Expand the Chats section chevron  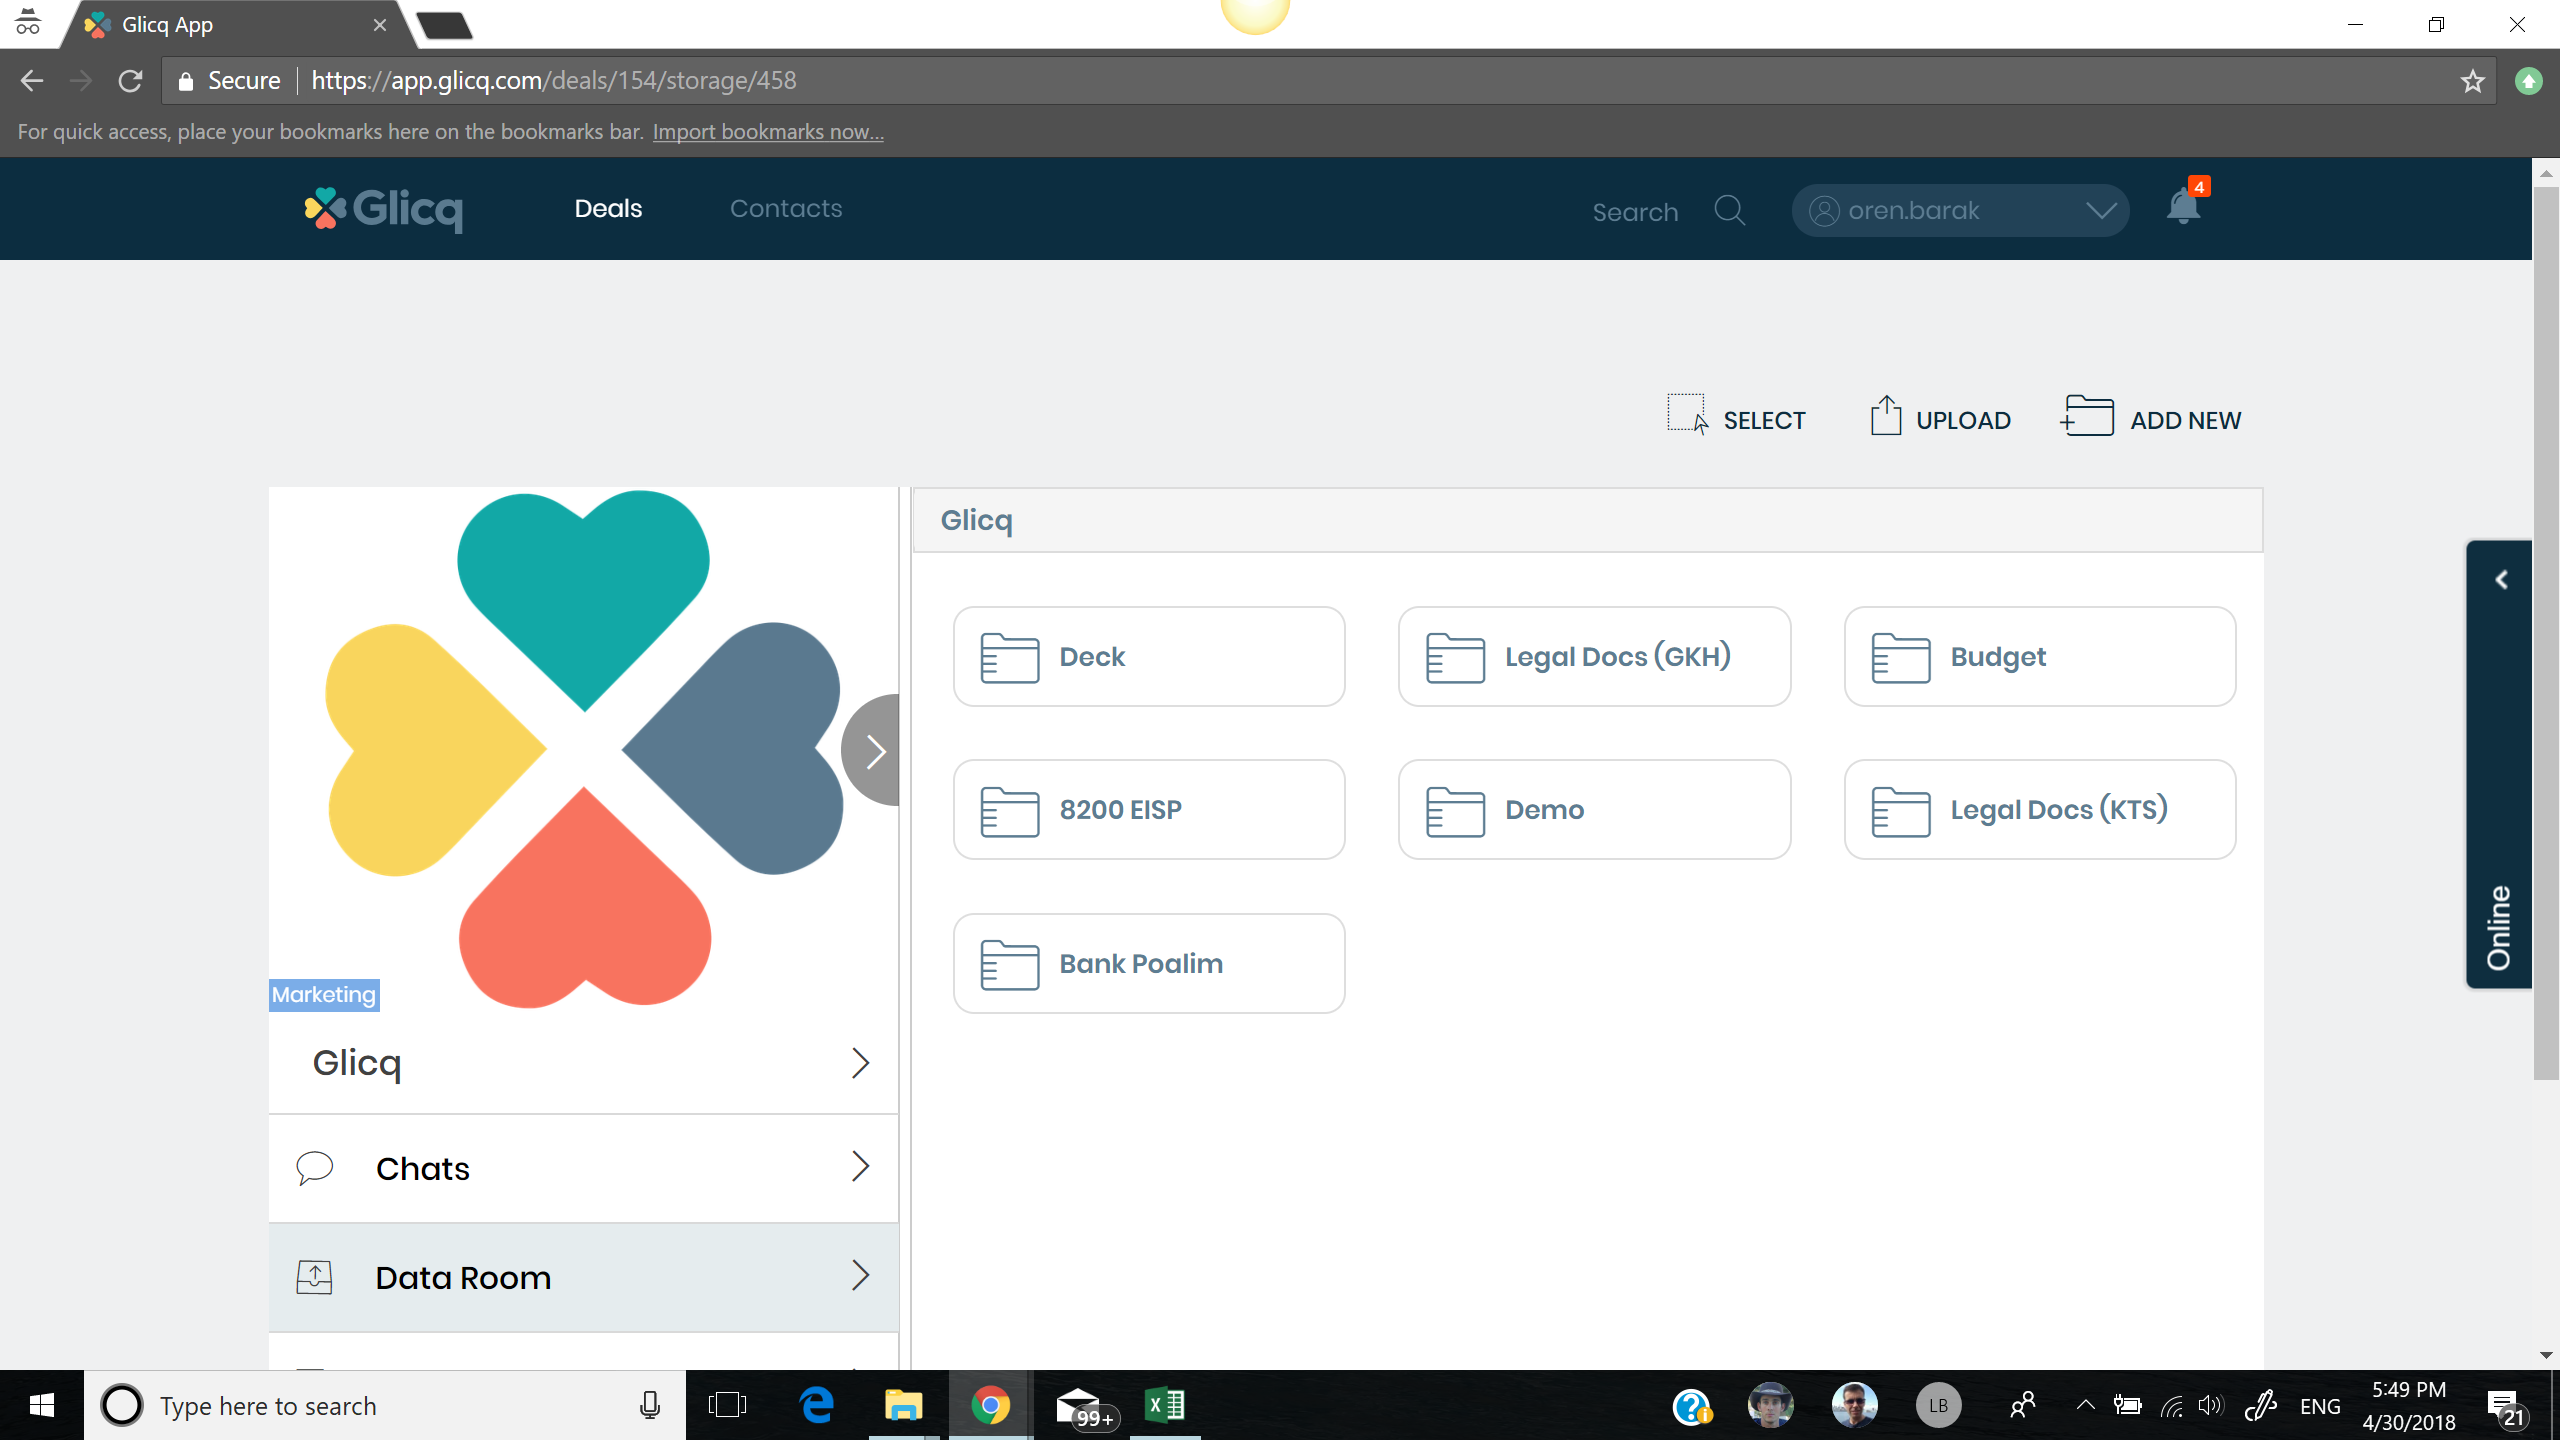(x=860, y=1167)
